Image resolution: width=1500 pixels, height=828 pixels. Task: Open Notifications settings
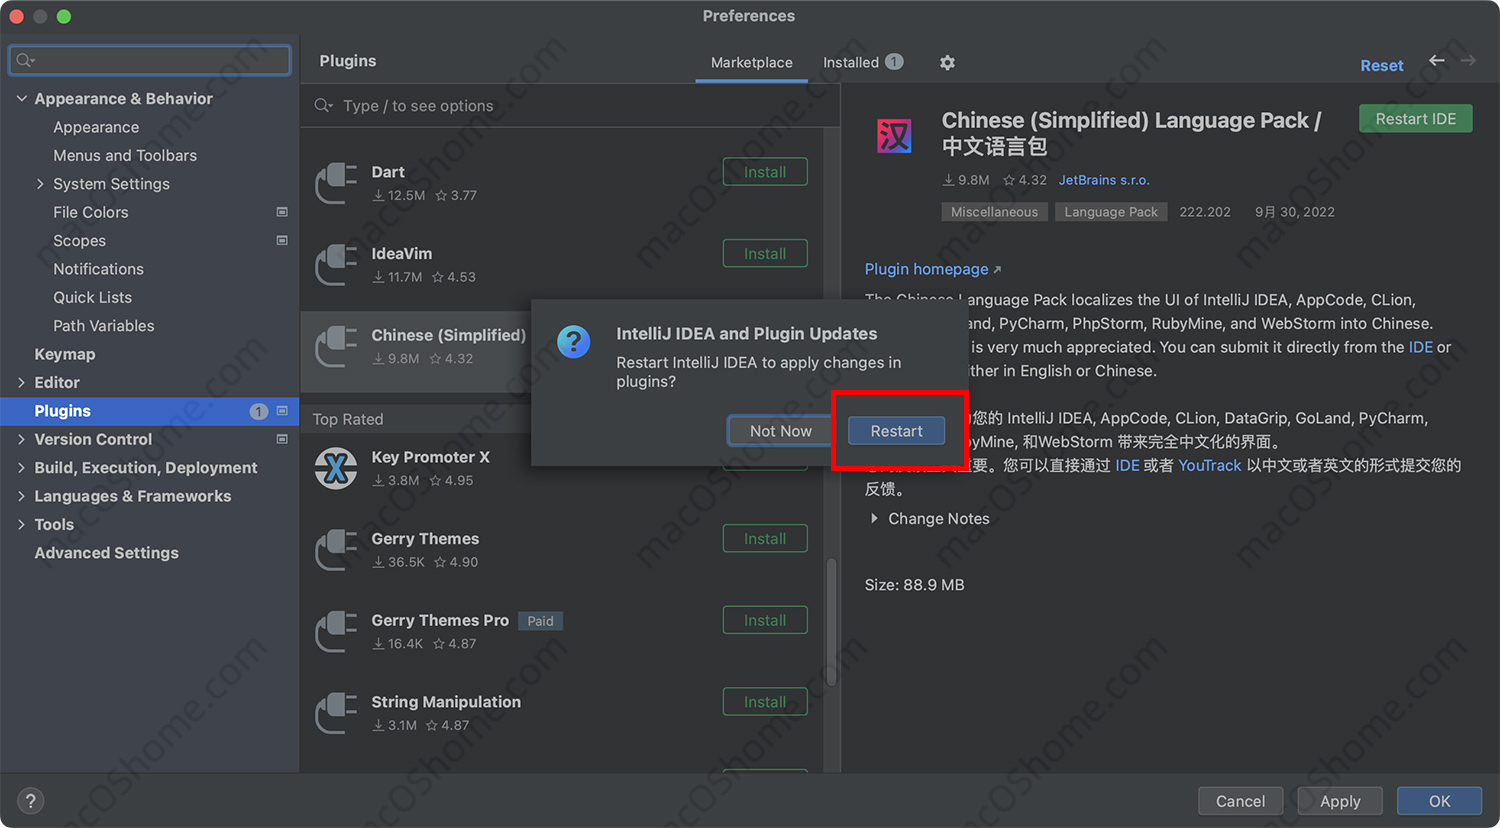coord(98,269)
